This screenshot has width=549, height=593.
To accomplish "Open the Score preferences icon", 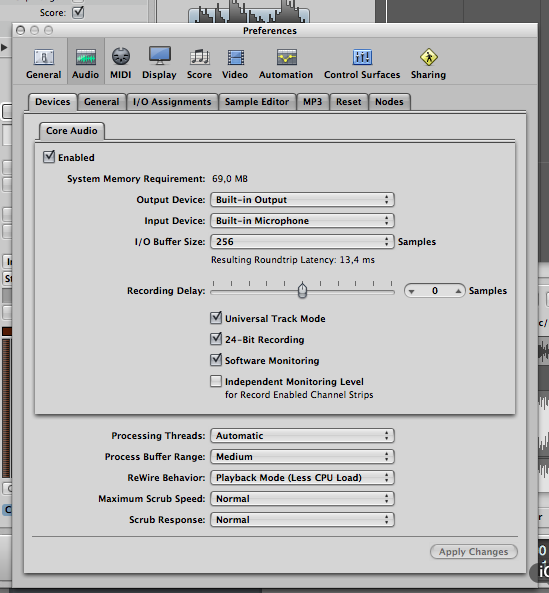I will coord(199,57).
